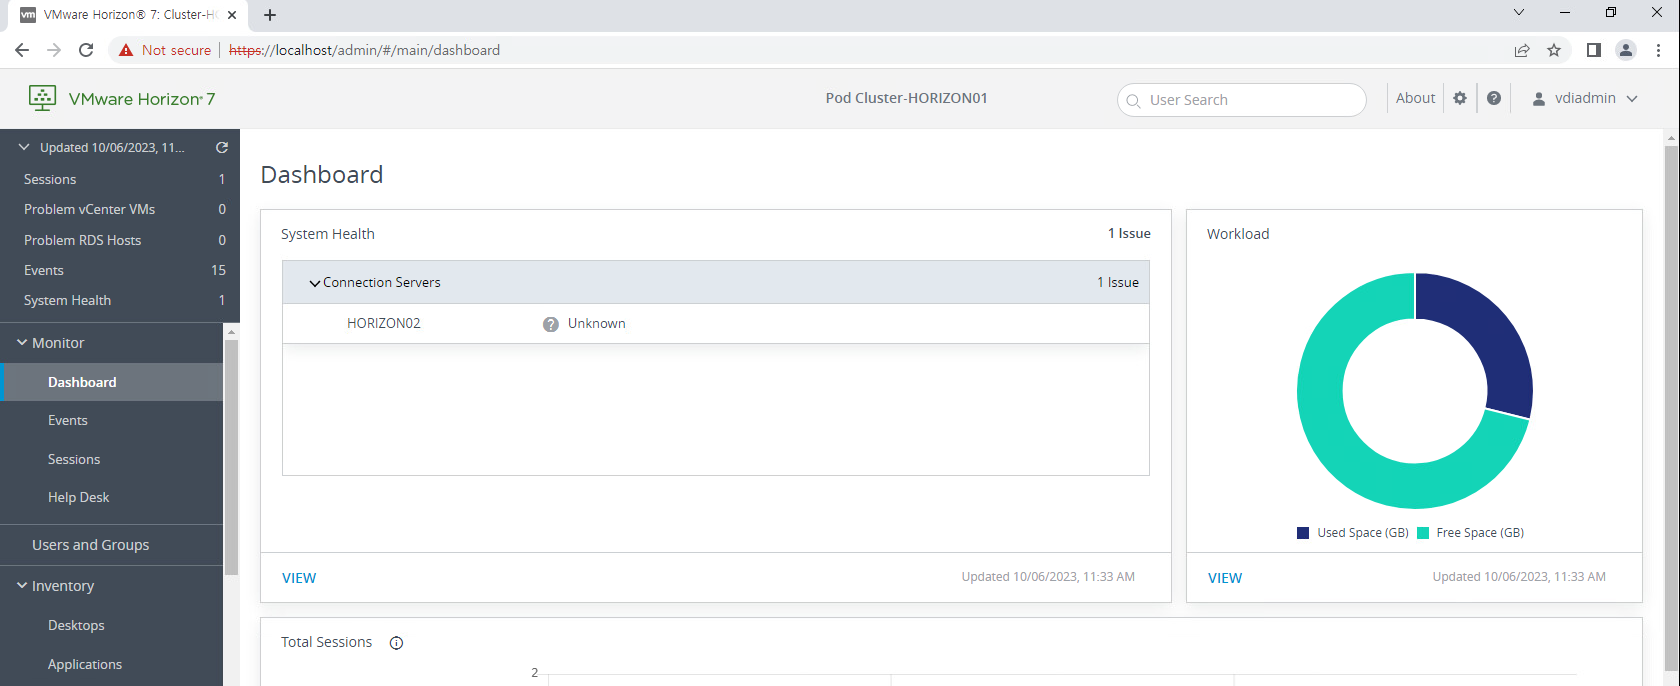The image size is (1680, 686).
Task: Open Chrome profile icon
Action: (1626, 50)
